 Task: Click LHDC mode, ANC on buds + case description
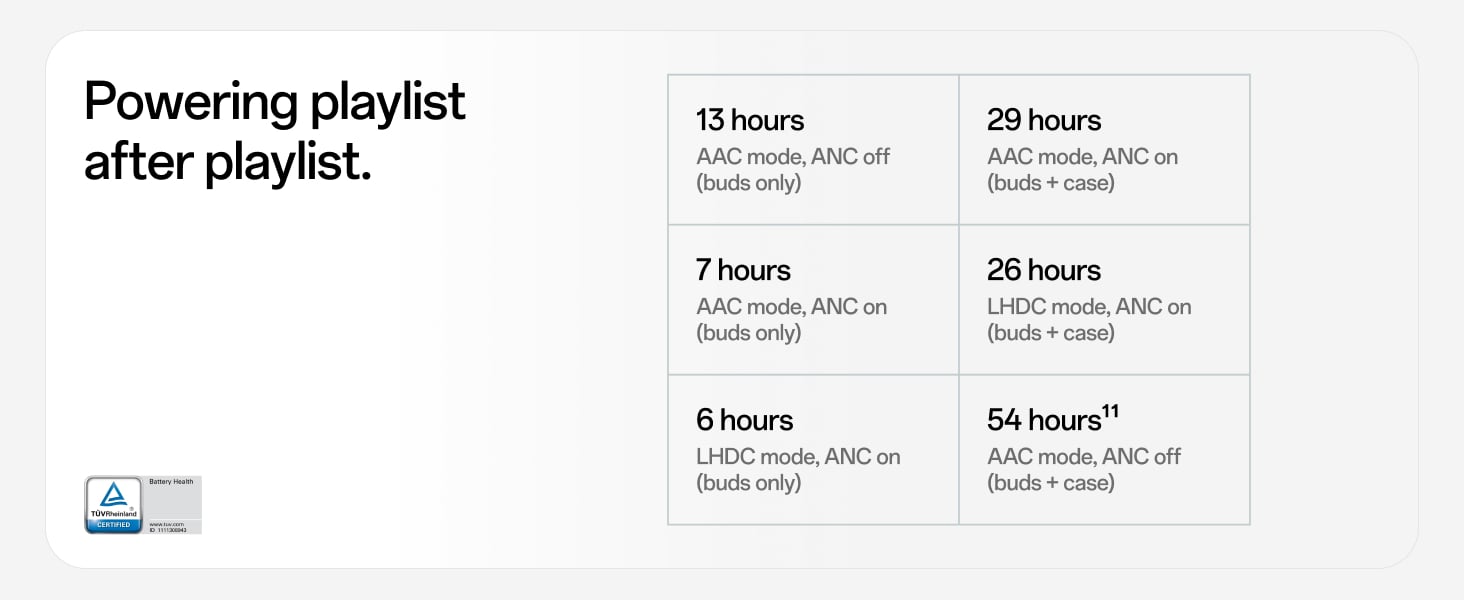(1089, 320)
